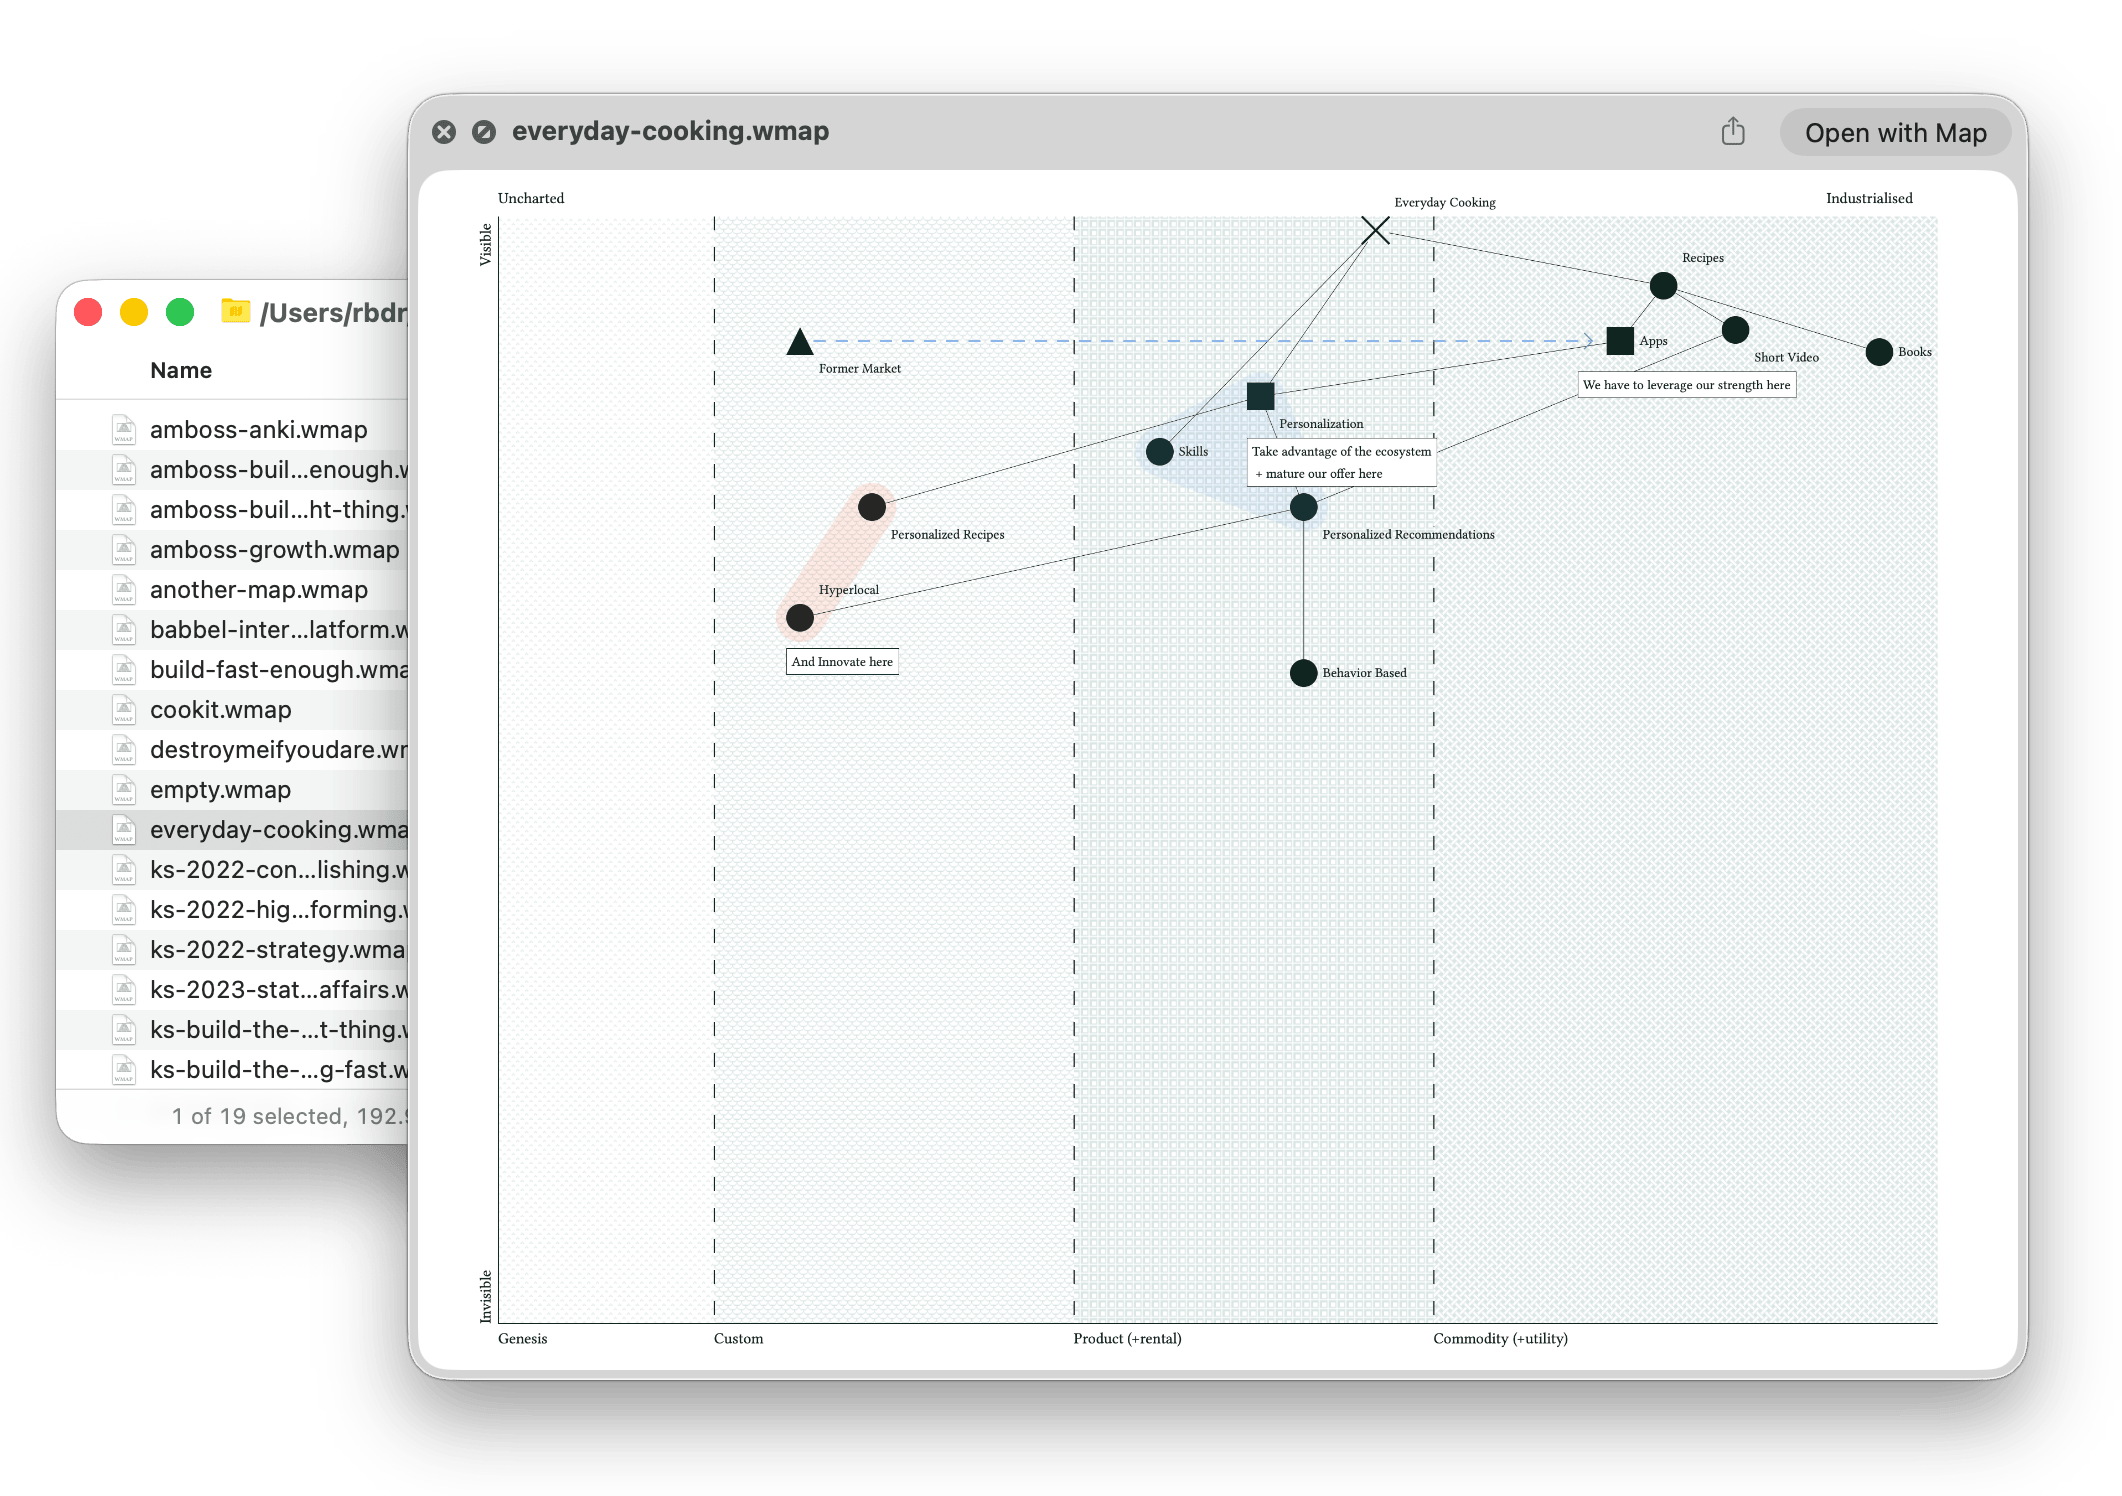Viewport: 2122px width, 1496px height.
Task: Click the Apps square node
Action: [x=1620, y=341]
